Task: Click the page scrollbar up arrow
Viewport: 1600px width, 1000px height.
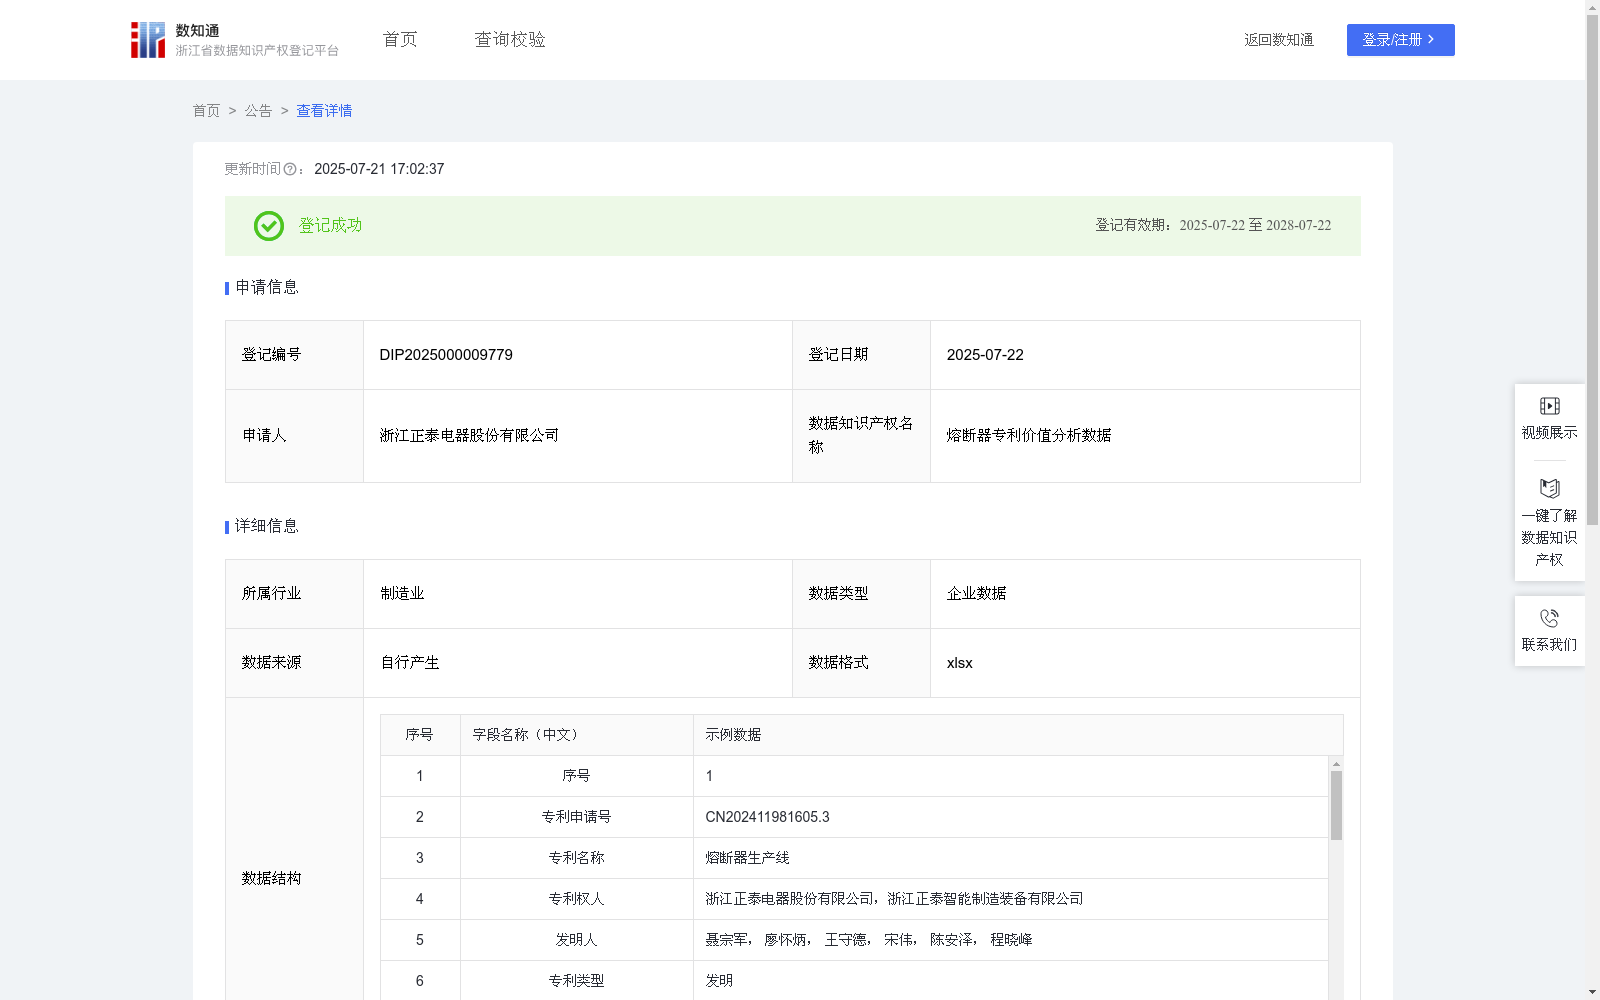Action: (x=1592, y=7)
